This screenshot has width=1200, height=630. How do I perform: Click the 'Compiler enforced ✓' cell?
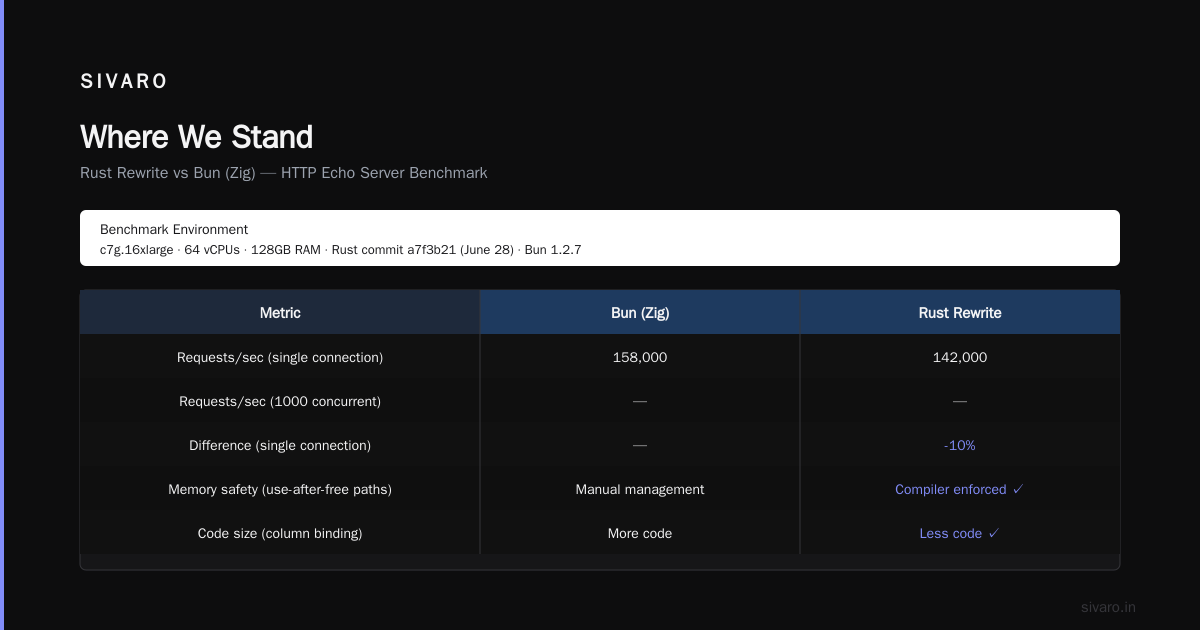(x=960, y=489)
